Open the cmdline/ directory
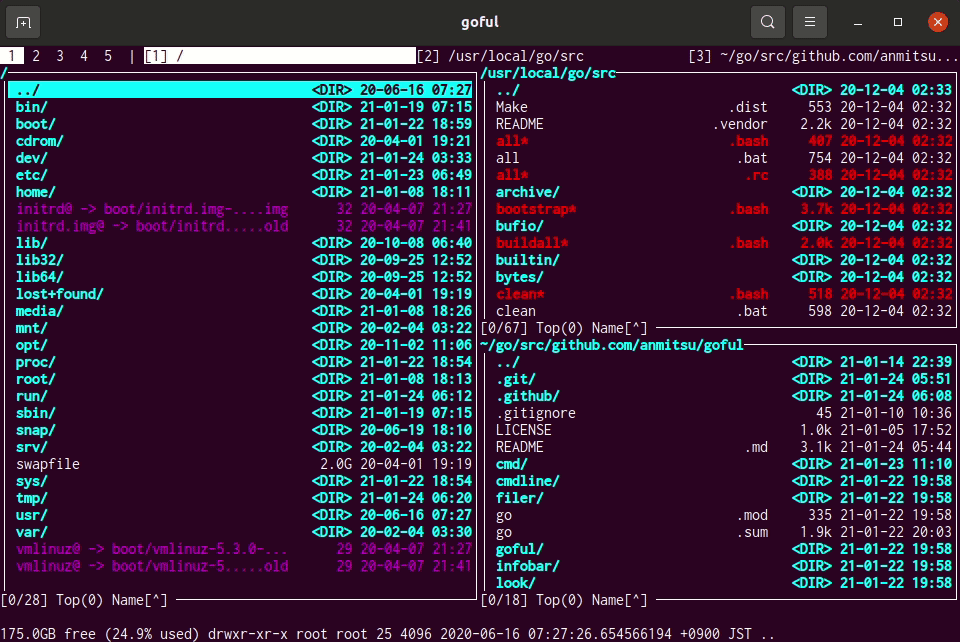Image resolution: width=960 pixels, height=642 pixels. [724, 481]
